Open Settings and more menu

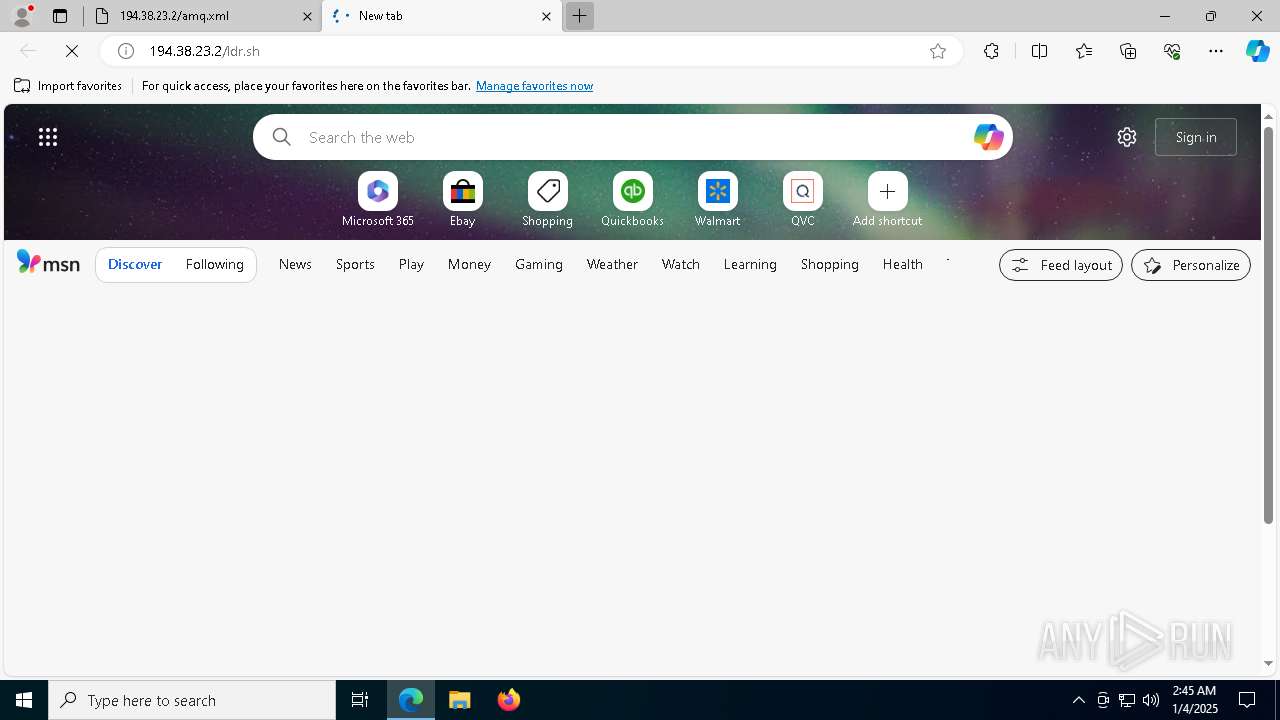point(1216,51)
